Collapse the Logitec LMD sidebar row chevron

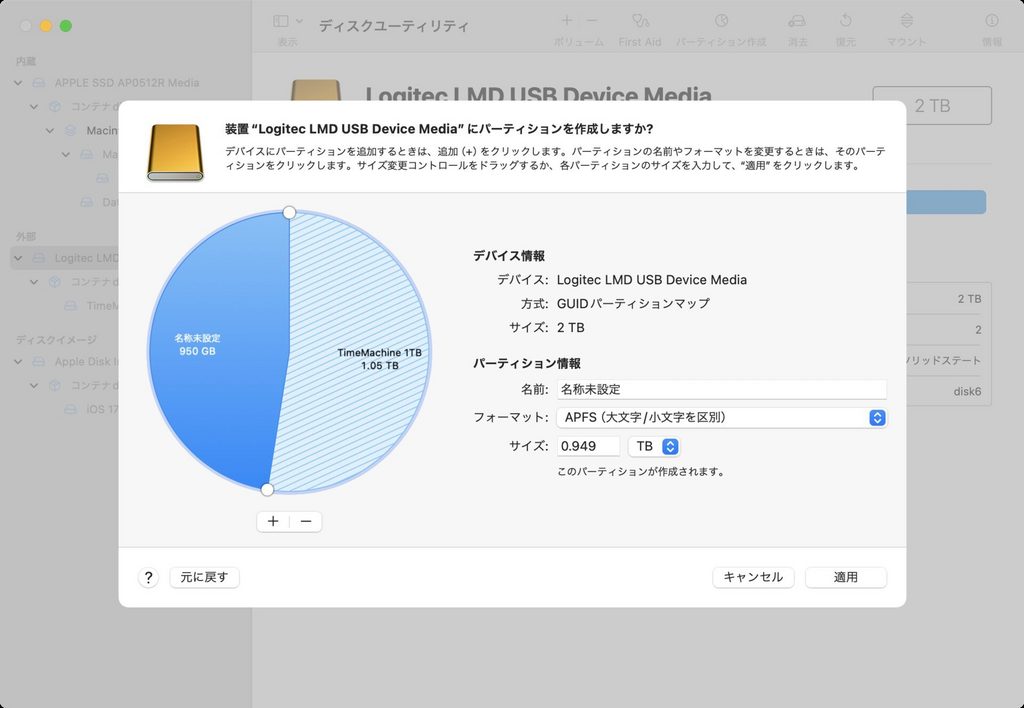[18, 258]
